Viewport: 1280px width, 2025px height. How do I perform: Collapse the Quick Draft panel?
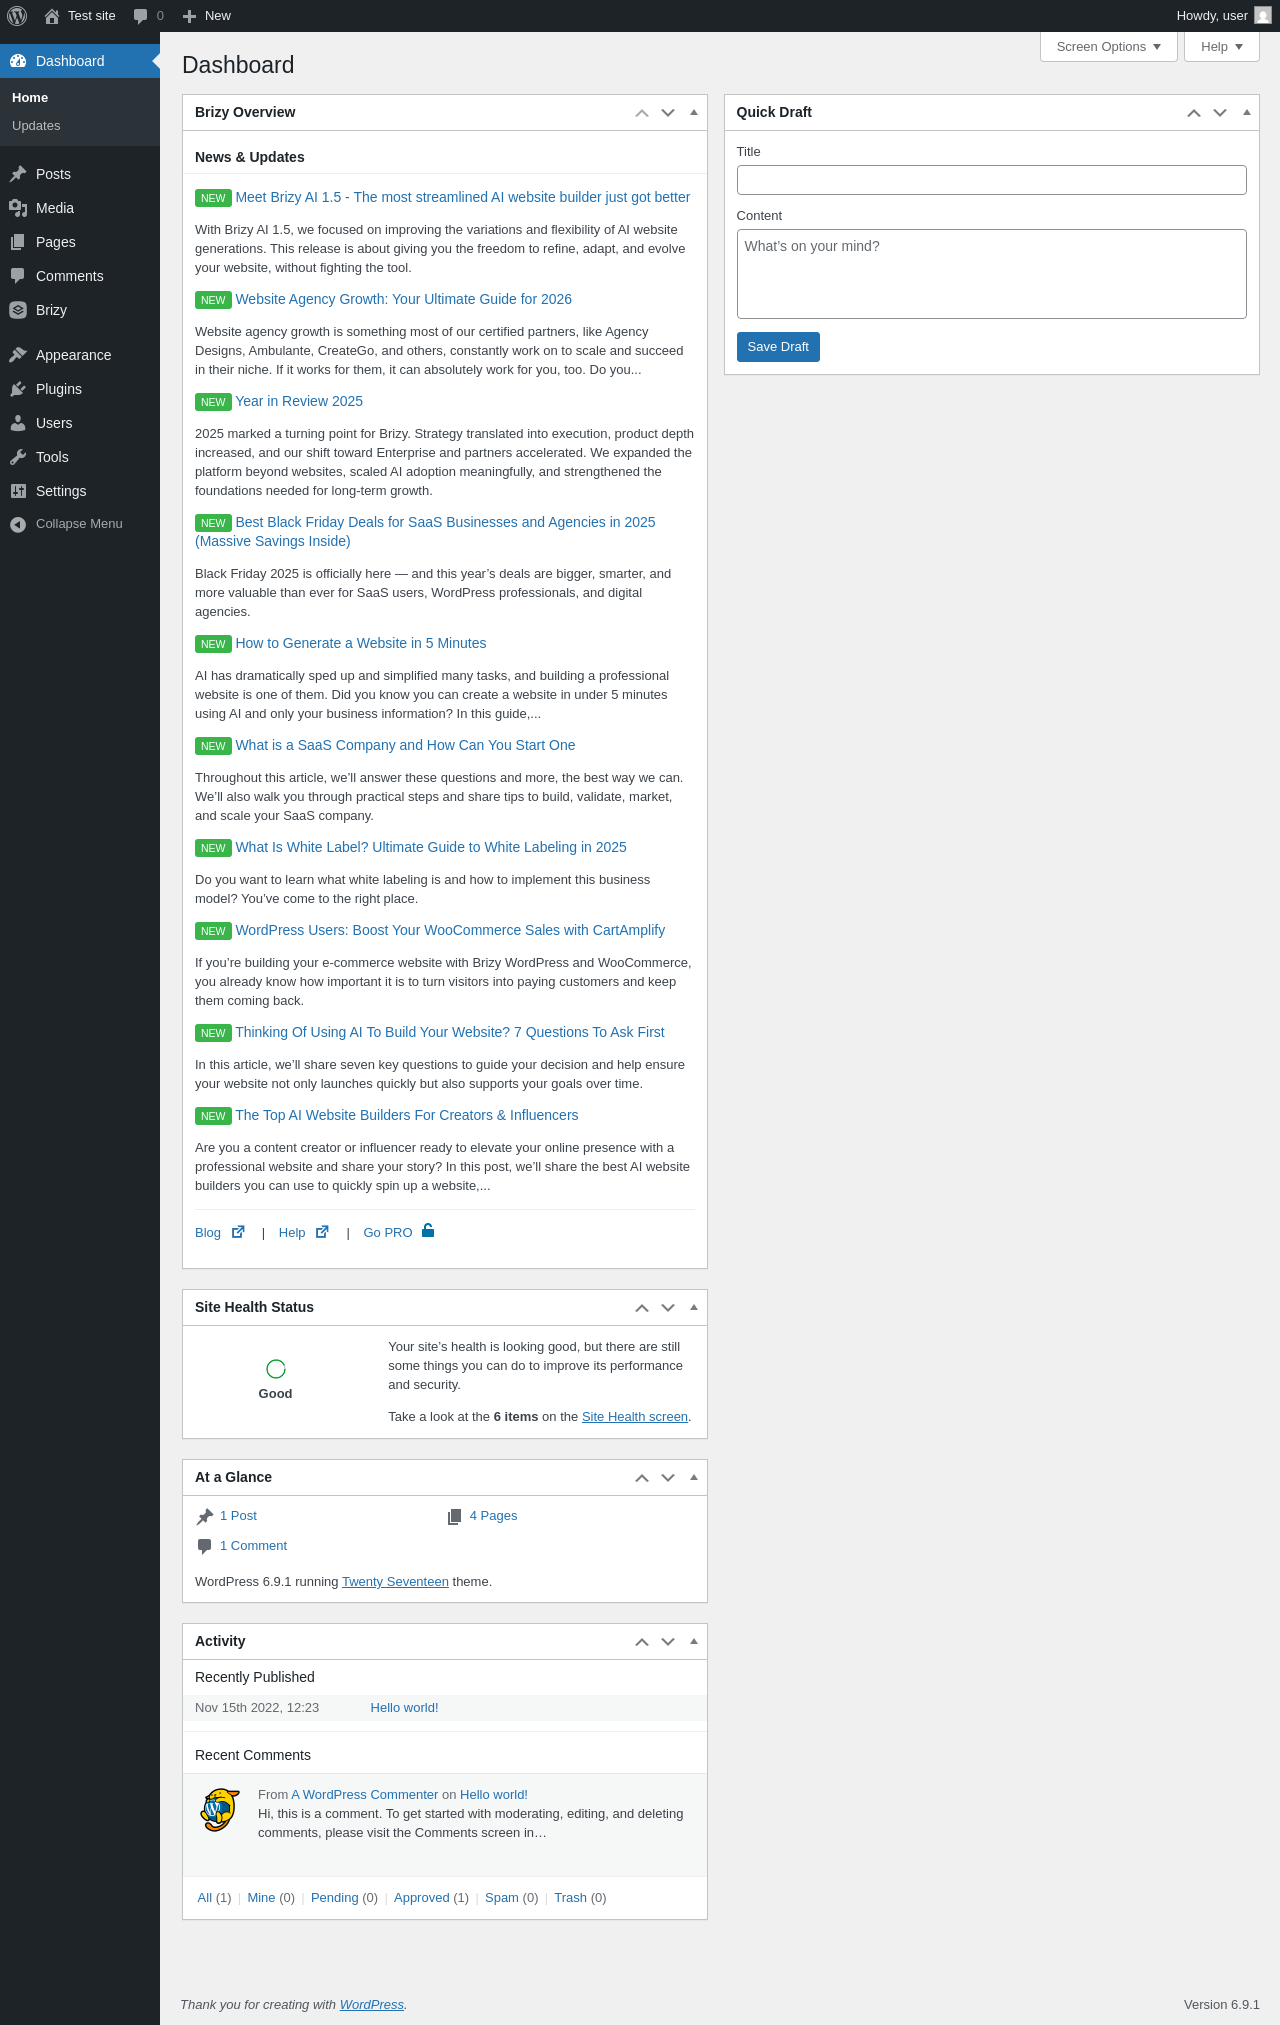click(1247, 113)
